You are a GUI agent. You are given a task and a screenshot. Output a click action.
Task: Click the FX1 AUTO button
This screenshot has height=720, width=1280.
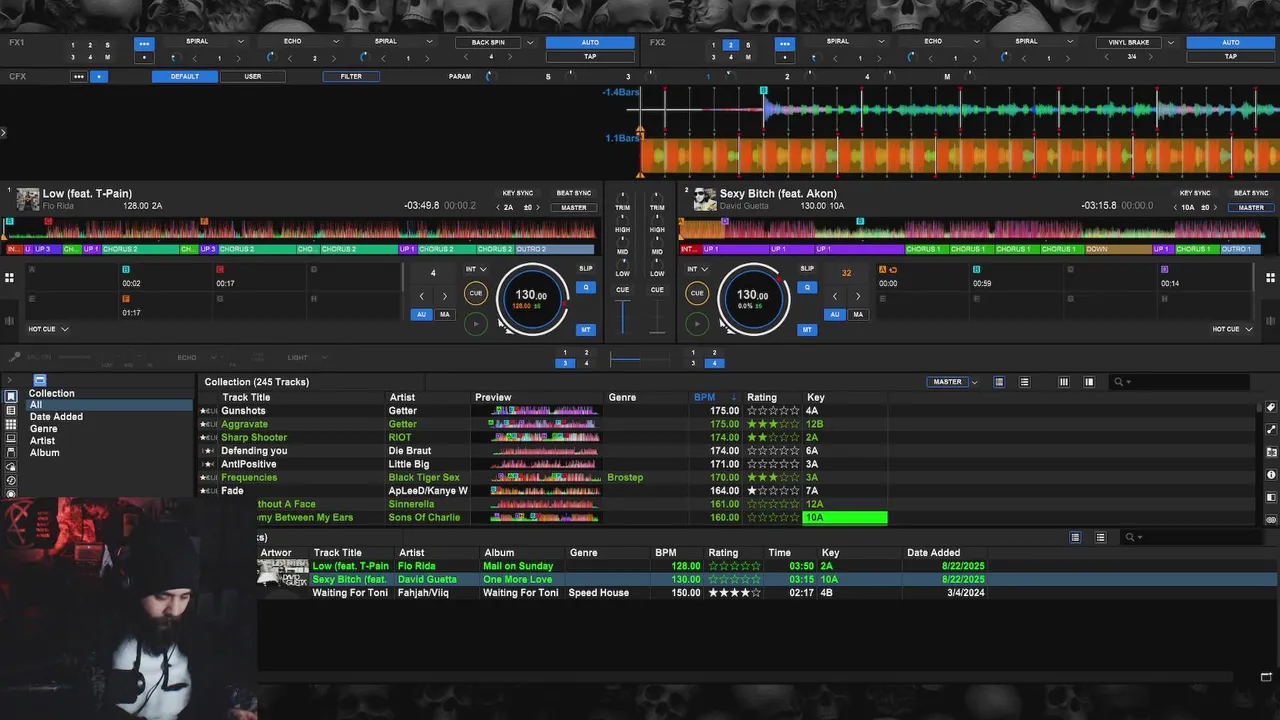pyautogui.click(x=590, y=43)
